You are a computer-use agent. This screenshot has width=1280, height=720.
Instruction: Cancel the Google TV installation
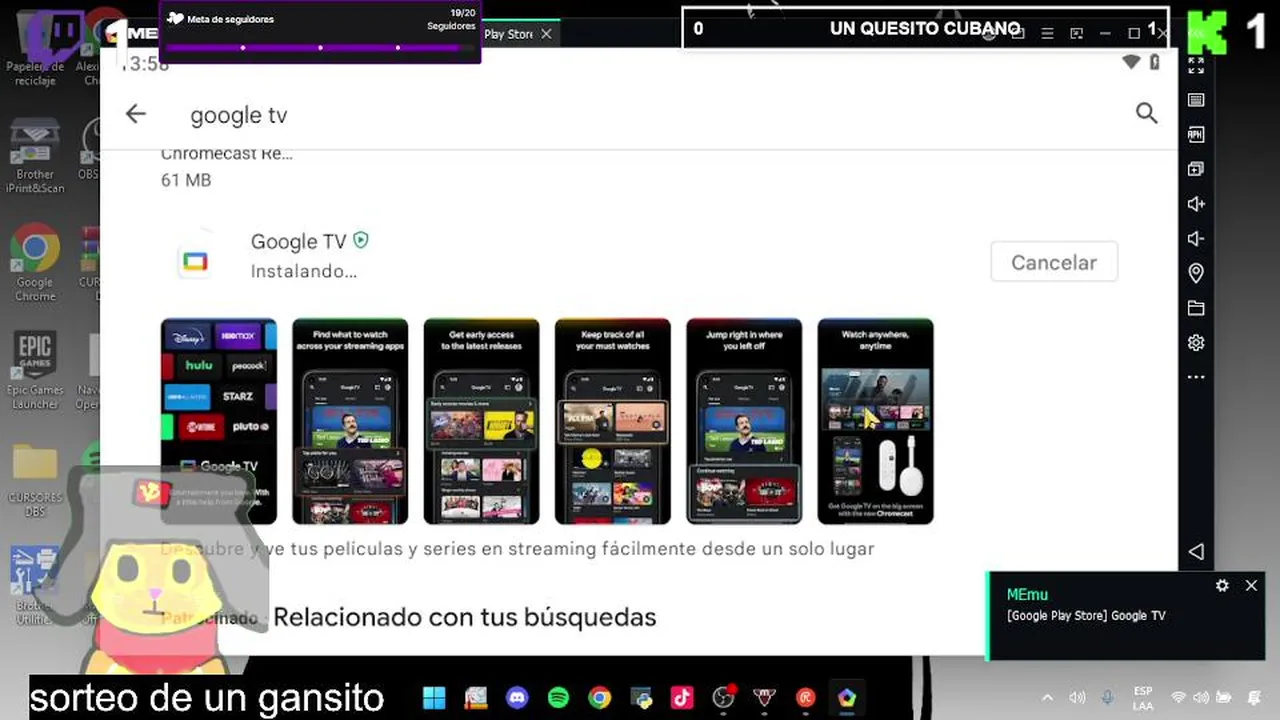(x=1054, y=262)
